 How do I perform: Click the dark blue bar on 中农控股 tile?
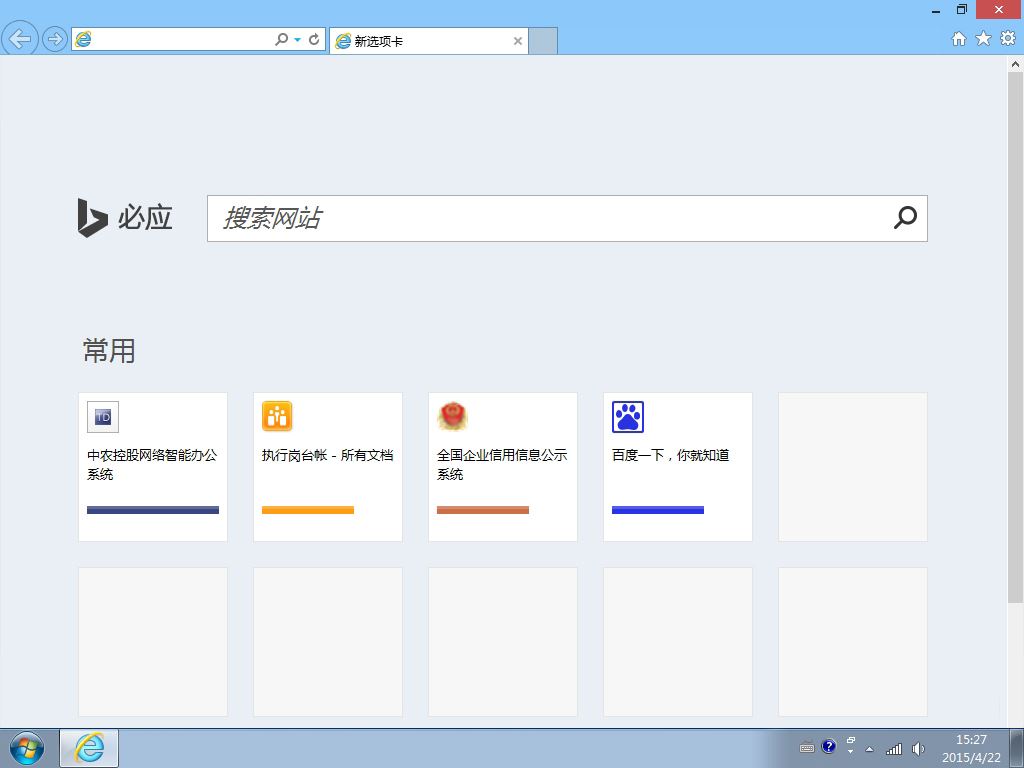pyautogui.click(x=153, y=510)
